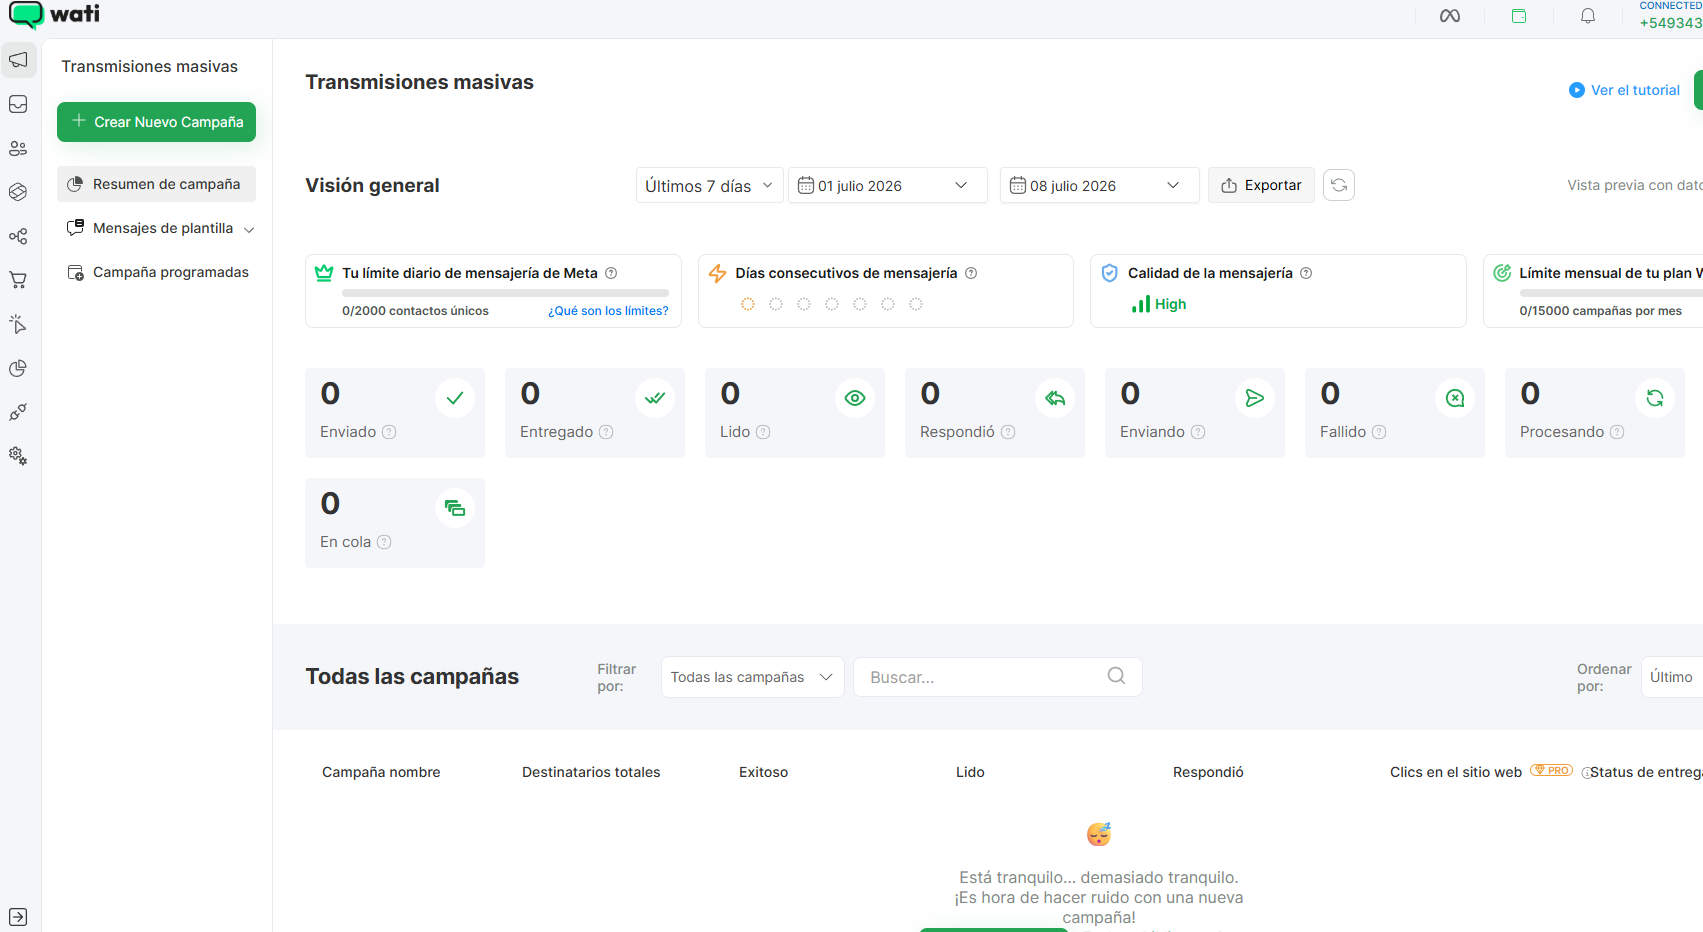Click the PRO badge in table header

pyautogui.click(x=1552, y=770)
